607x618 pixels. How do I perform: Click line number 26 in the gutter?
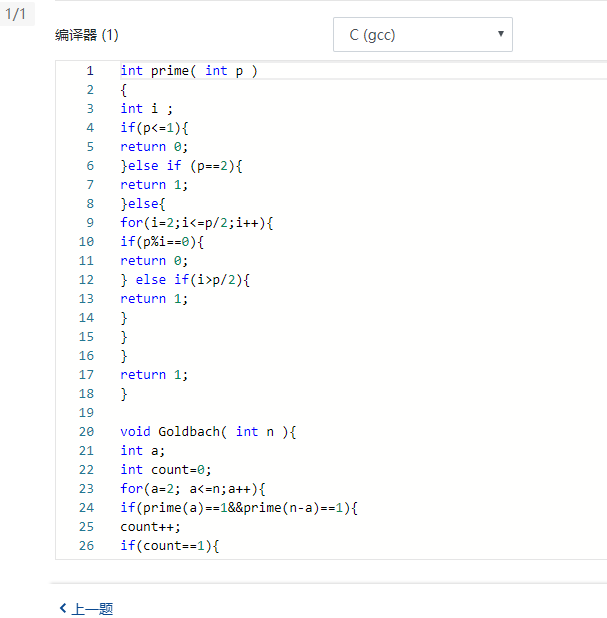[x=86, y=546]
